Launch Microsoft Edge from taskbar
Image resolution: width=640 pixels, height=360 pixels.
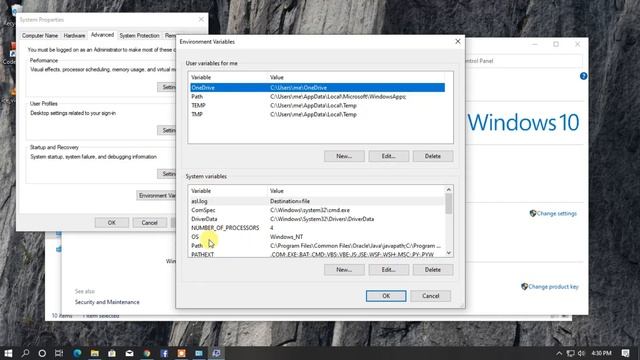[77, 353]
